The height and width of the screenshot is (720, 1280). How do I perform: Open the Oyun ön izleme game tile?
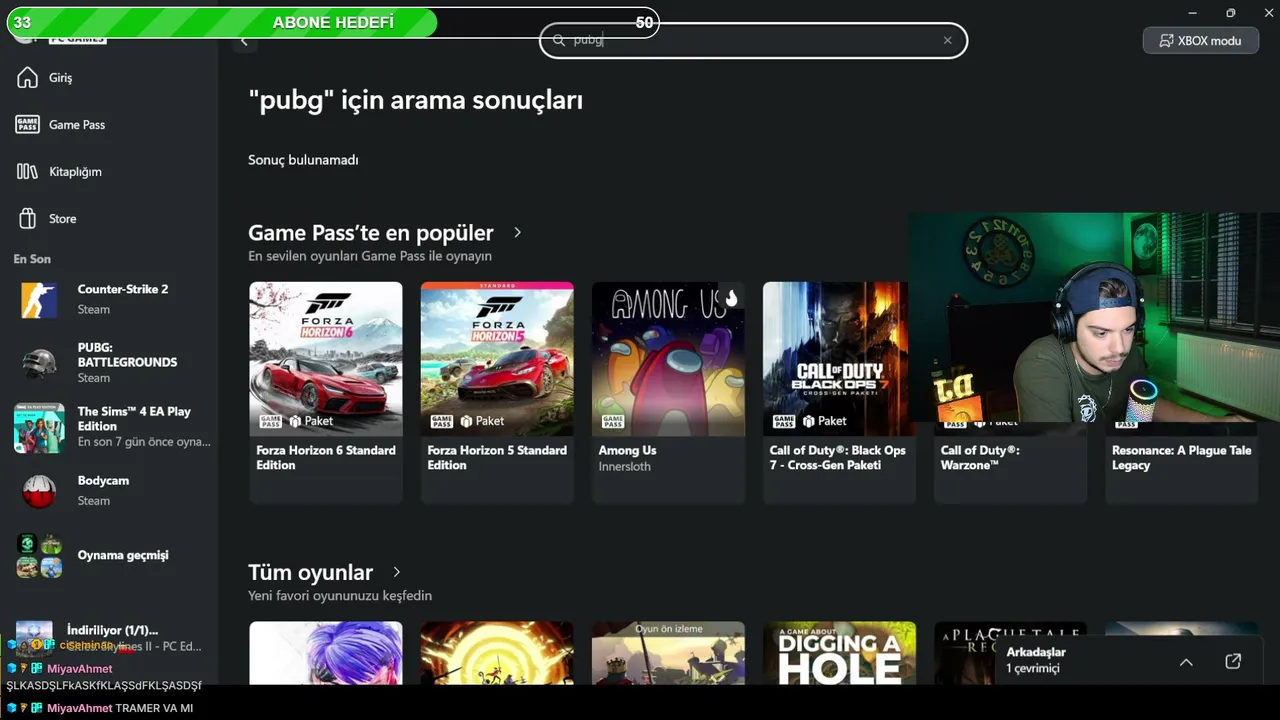(668, 653)
